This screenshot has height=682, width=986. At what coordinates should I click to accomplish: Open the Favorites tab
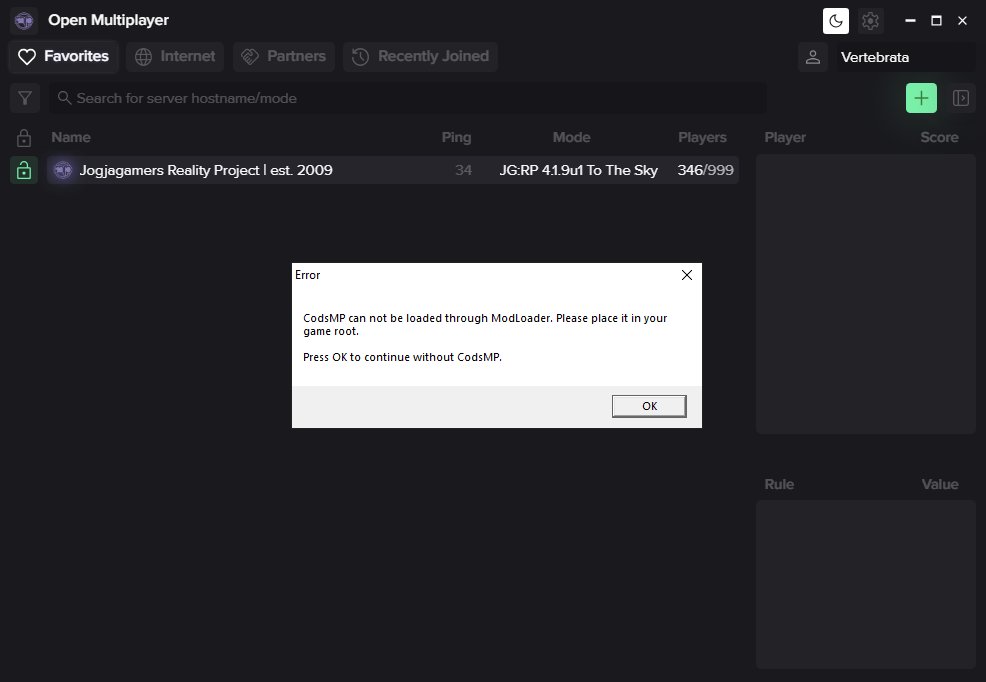pos(64,57)
